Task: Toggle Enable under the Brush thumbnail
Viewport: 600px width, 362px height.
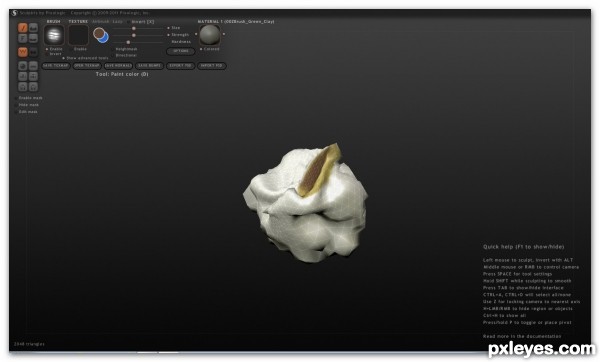Action: [54, 49]
